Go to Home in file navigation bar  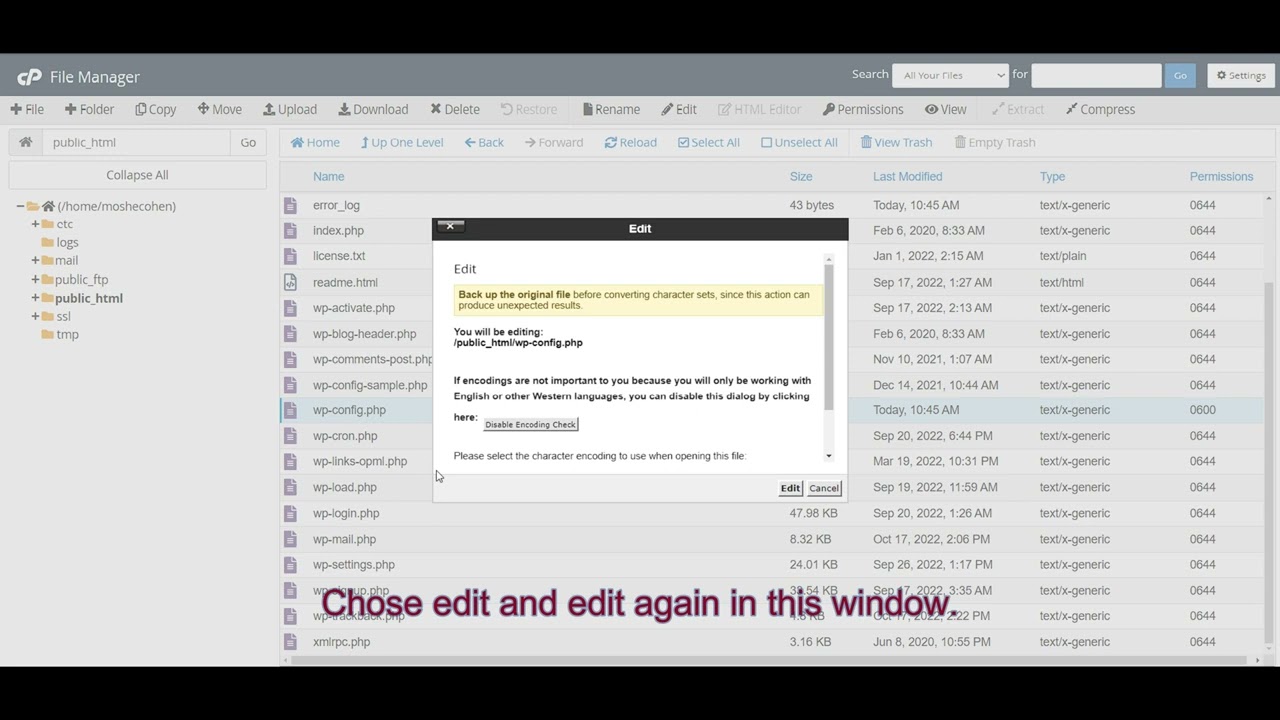(315, 142)
